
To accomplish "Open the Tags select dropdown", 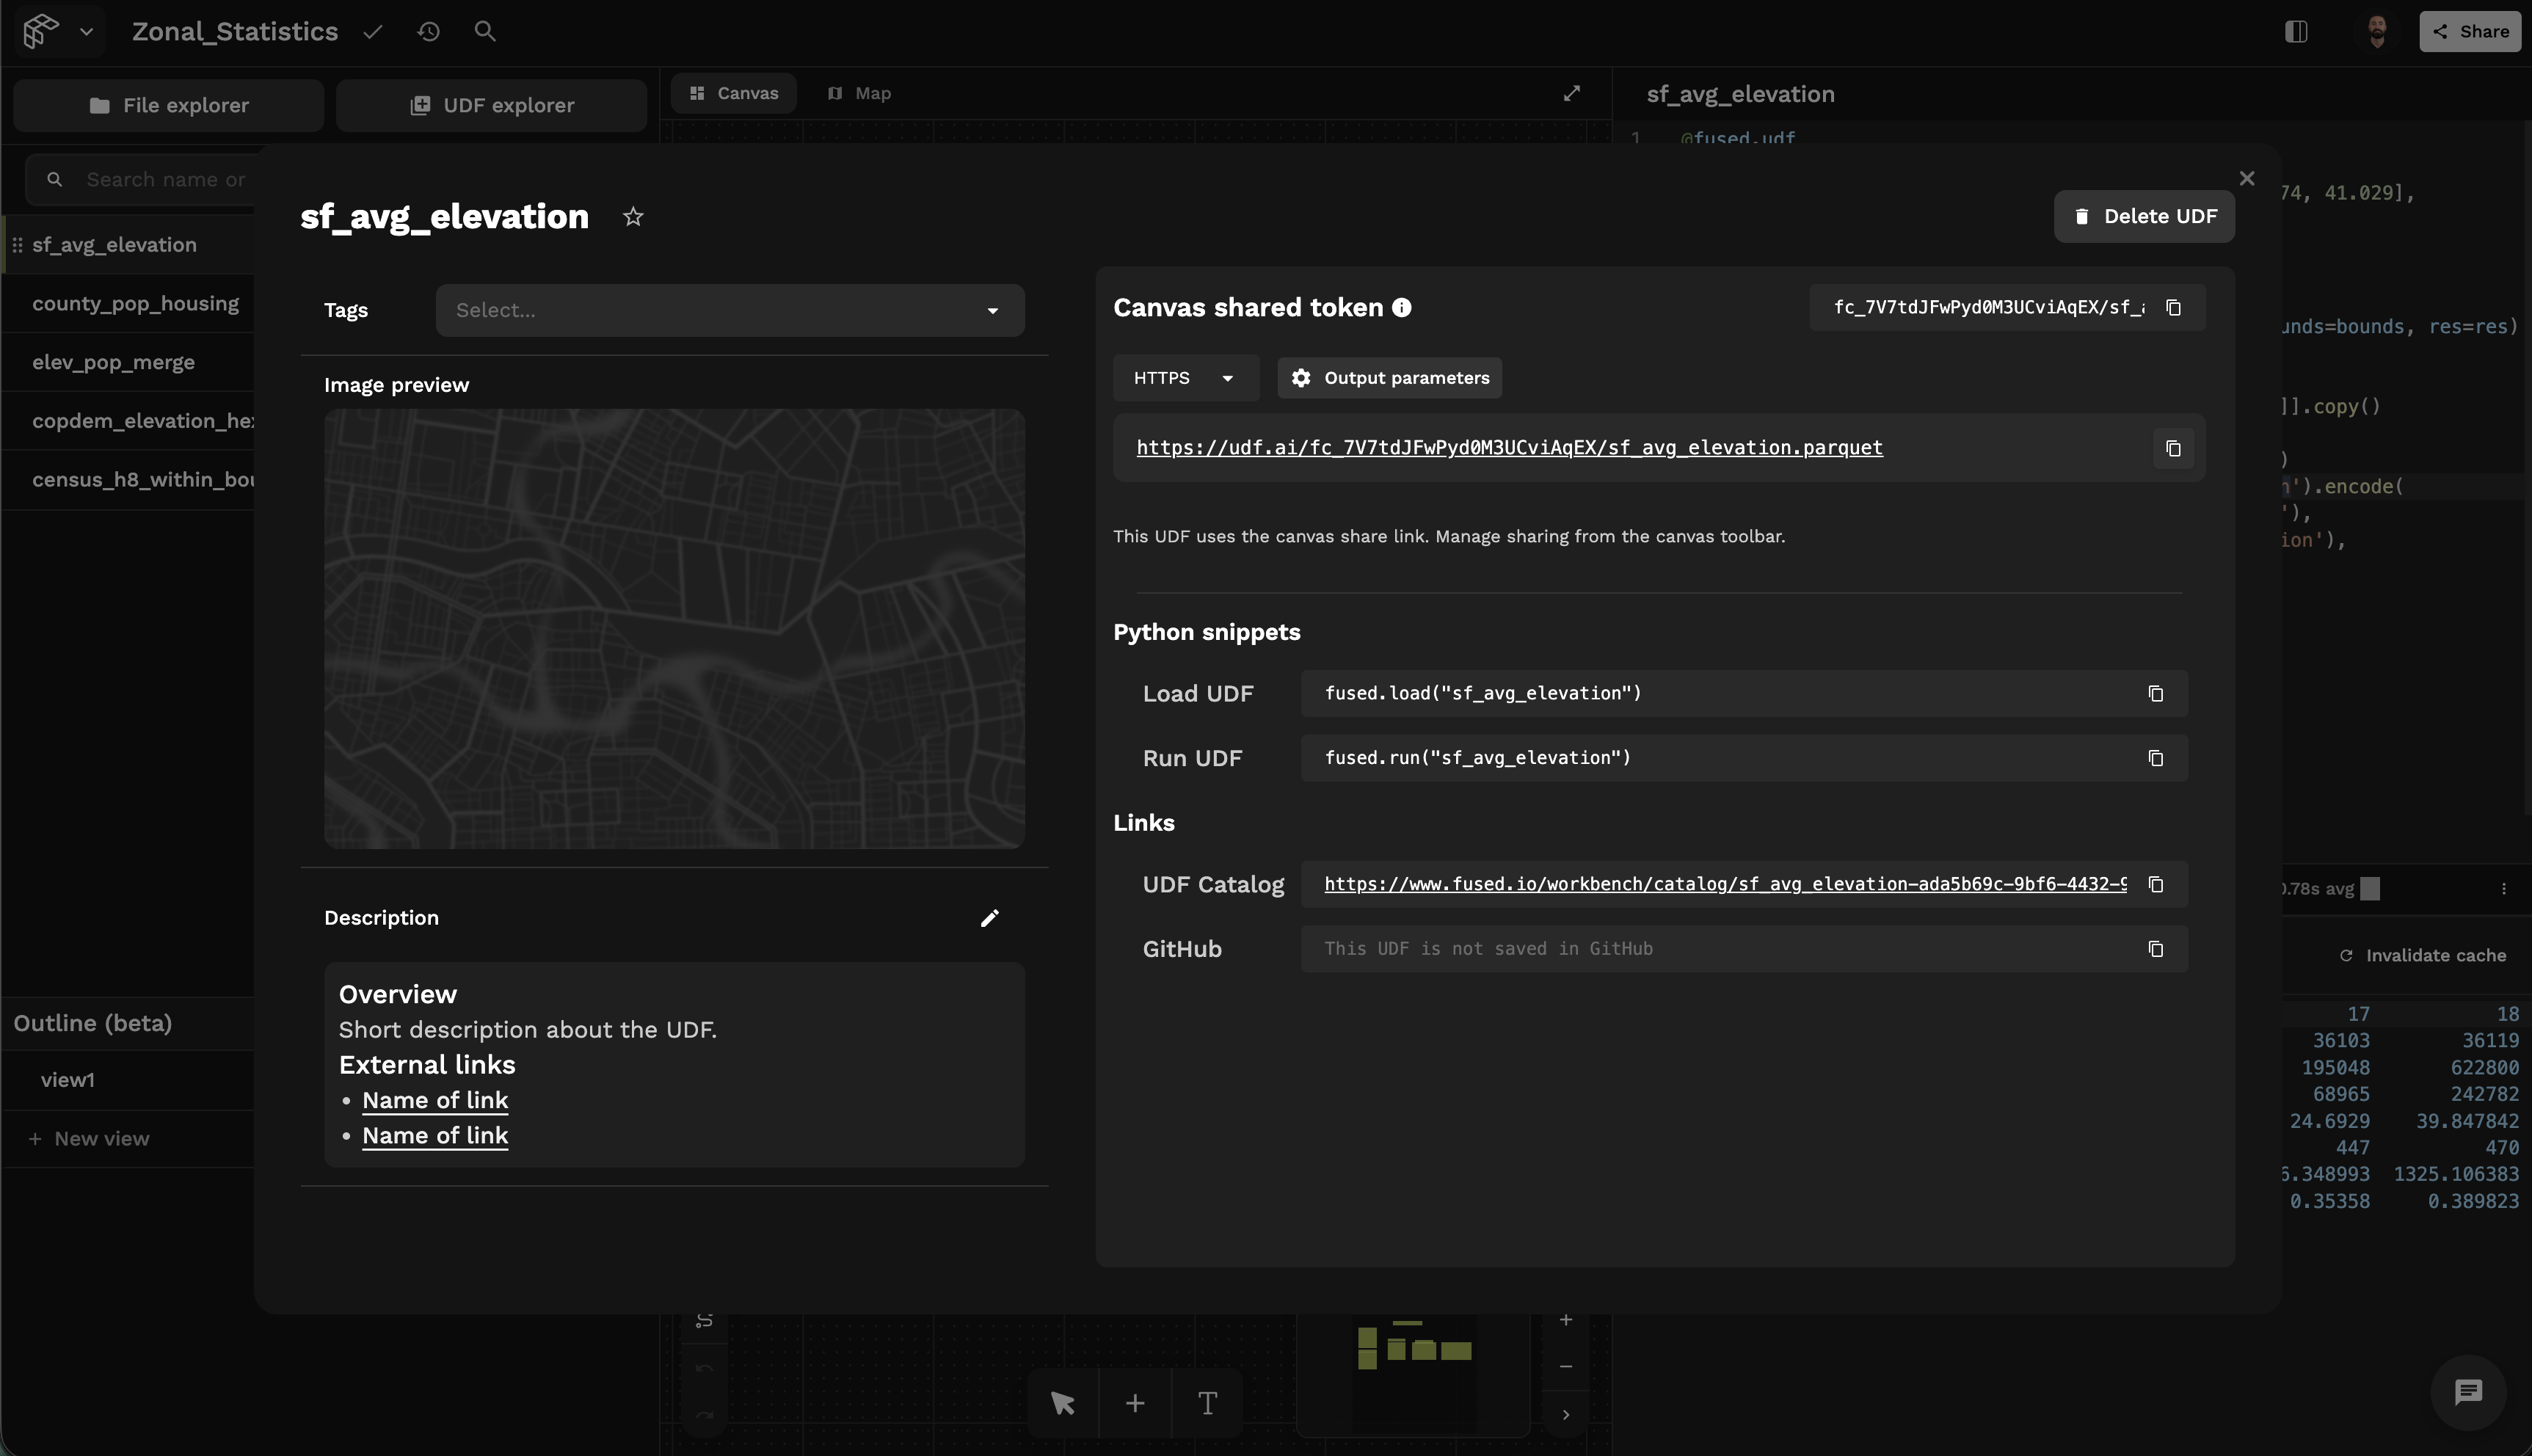I will tap(729, 310).
